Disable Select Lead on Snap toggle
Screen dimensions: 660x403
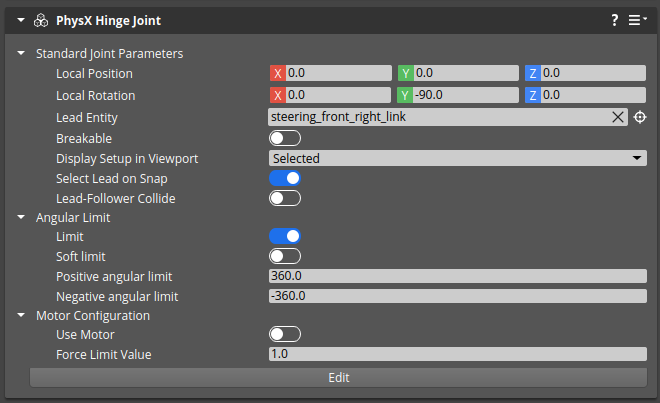[285, 178]
